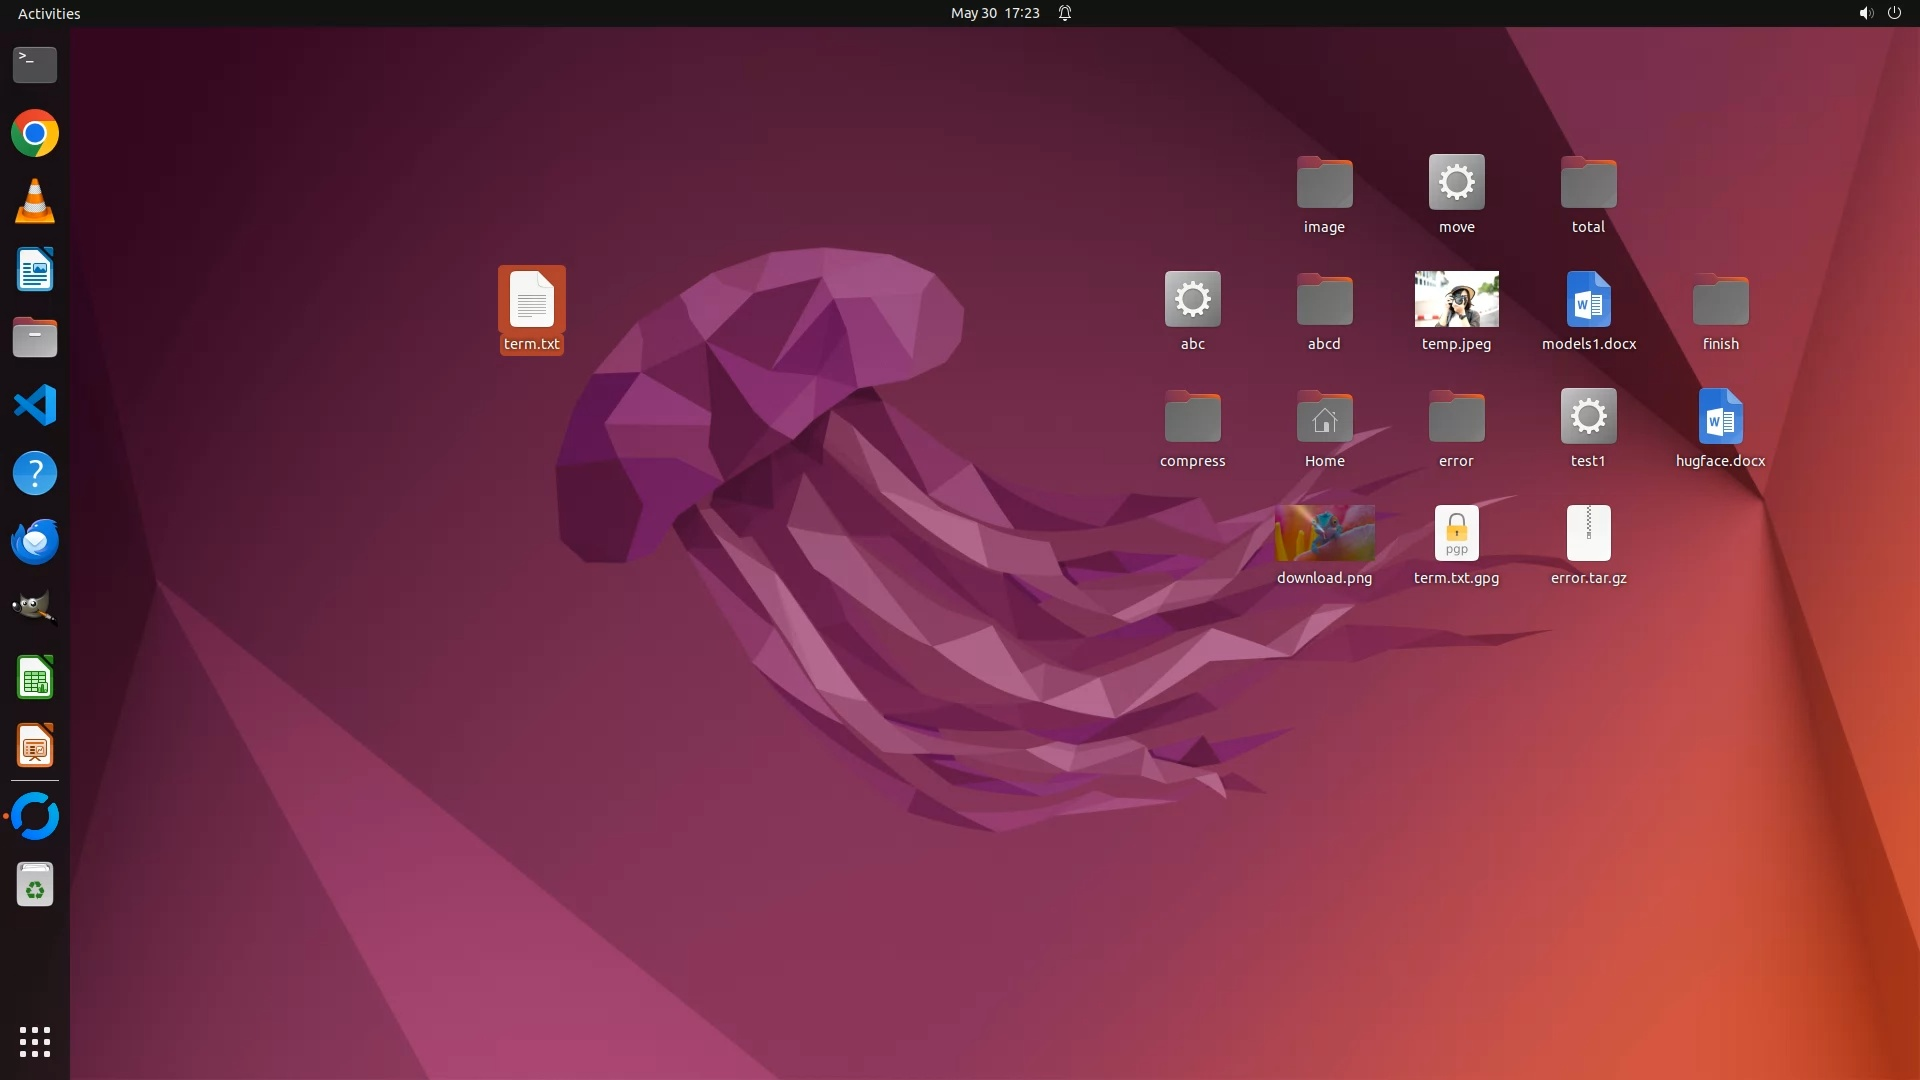The image size is (1920, 1080).
Task: Open the Trash in the dock
Action: (x=35, y=885)
